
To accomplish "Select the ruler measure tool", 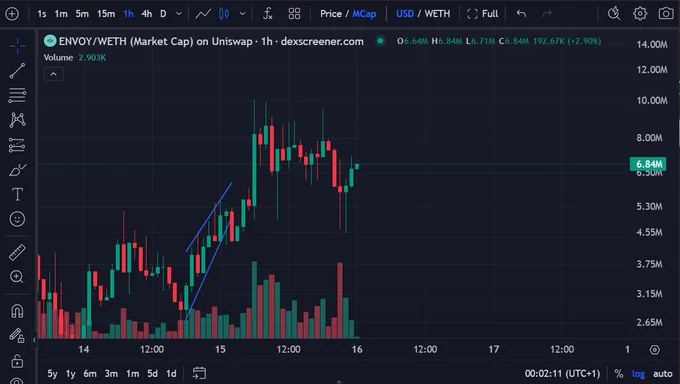I will coord(17,252).
